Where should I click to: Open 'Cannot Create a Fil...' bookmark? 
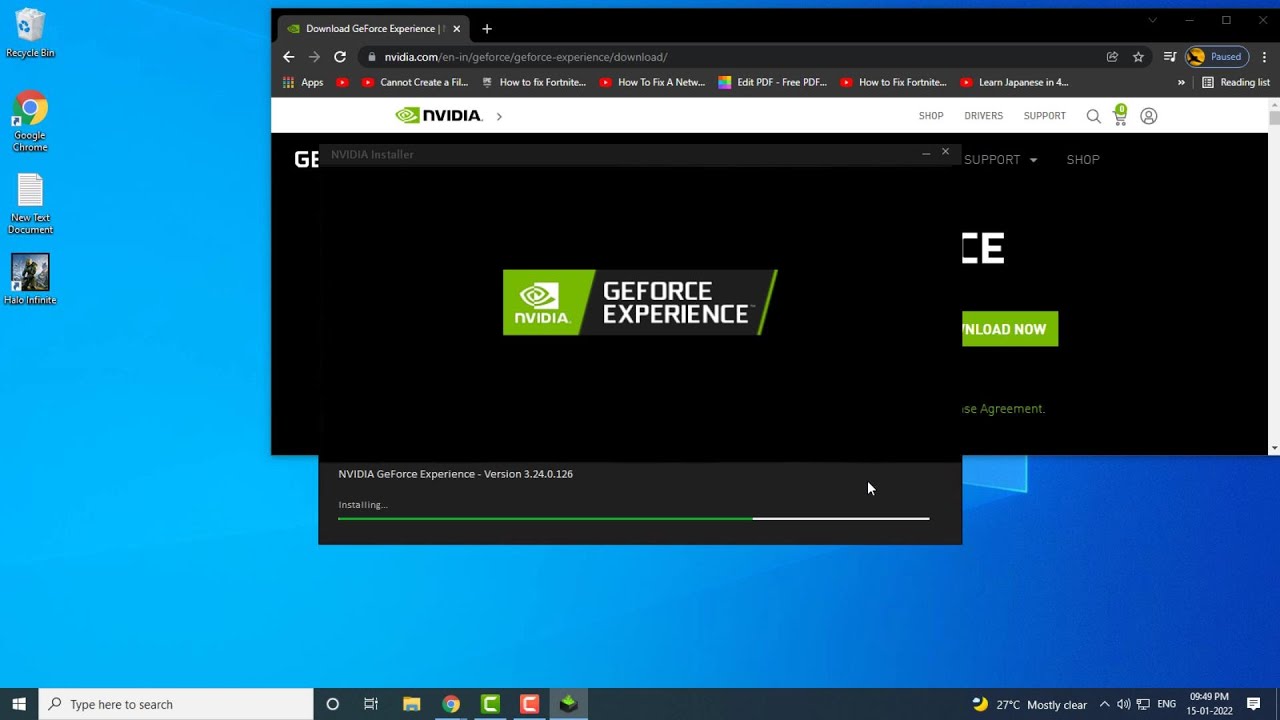click(x=415, y=83)
